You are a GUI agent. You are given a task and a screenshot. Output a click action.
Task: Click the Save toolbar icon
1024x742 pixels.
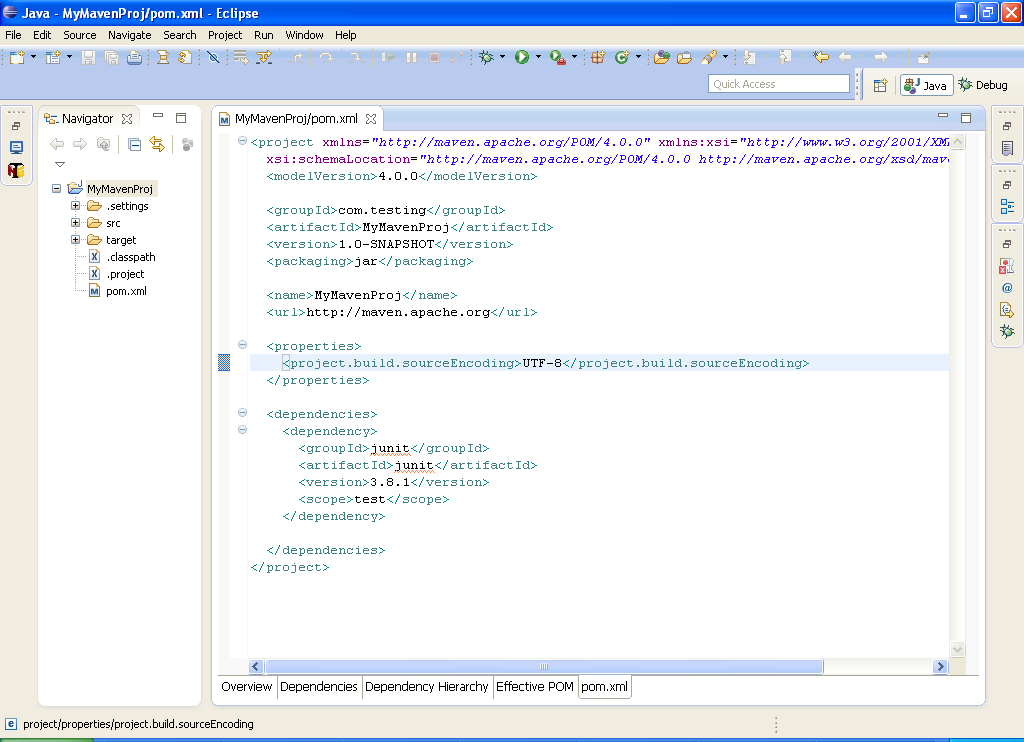pyautogui.click(x=88, y=57)
